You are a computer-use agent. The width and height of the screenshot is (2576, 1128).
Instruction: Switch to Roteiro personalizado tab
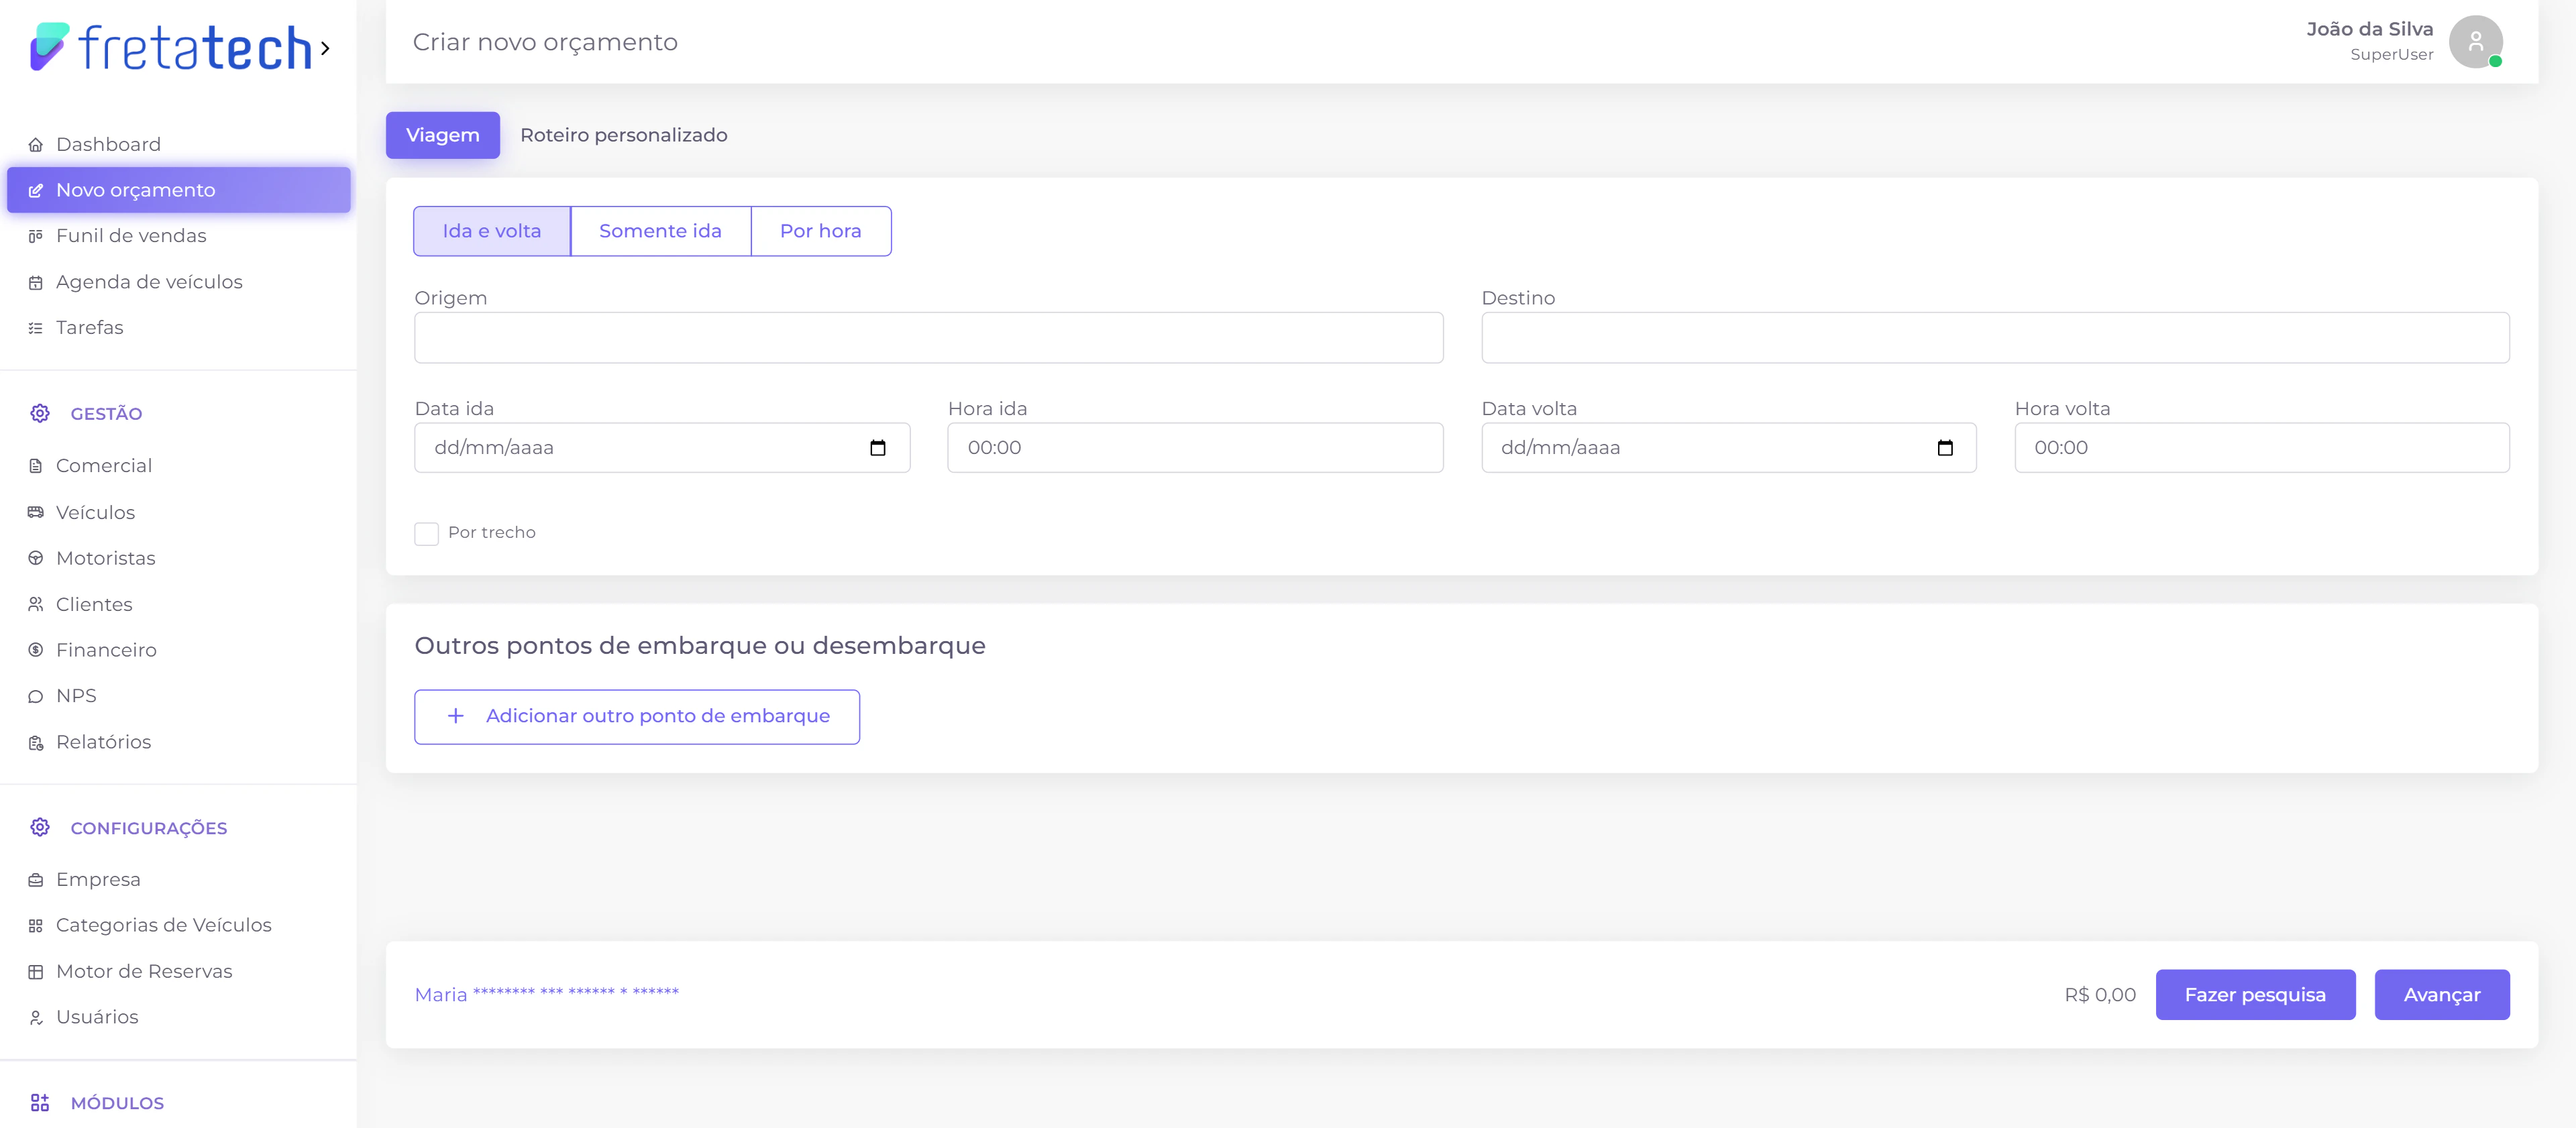click(x=623, y=135)
